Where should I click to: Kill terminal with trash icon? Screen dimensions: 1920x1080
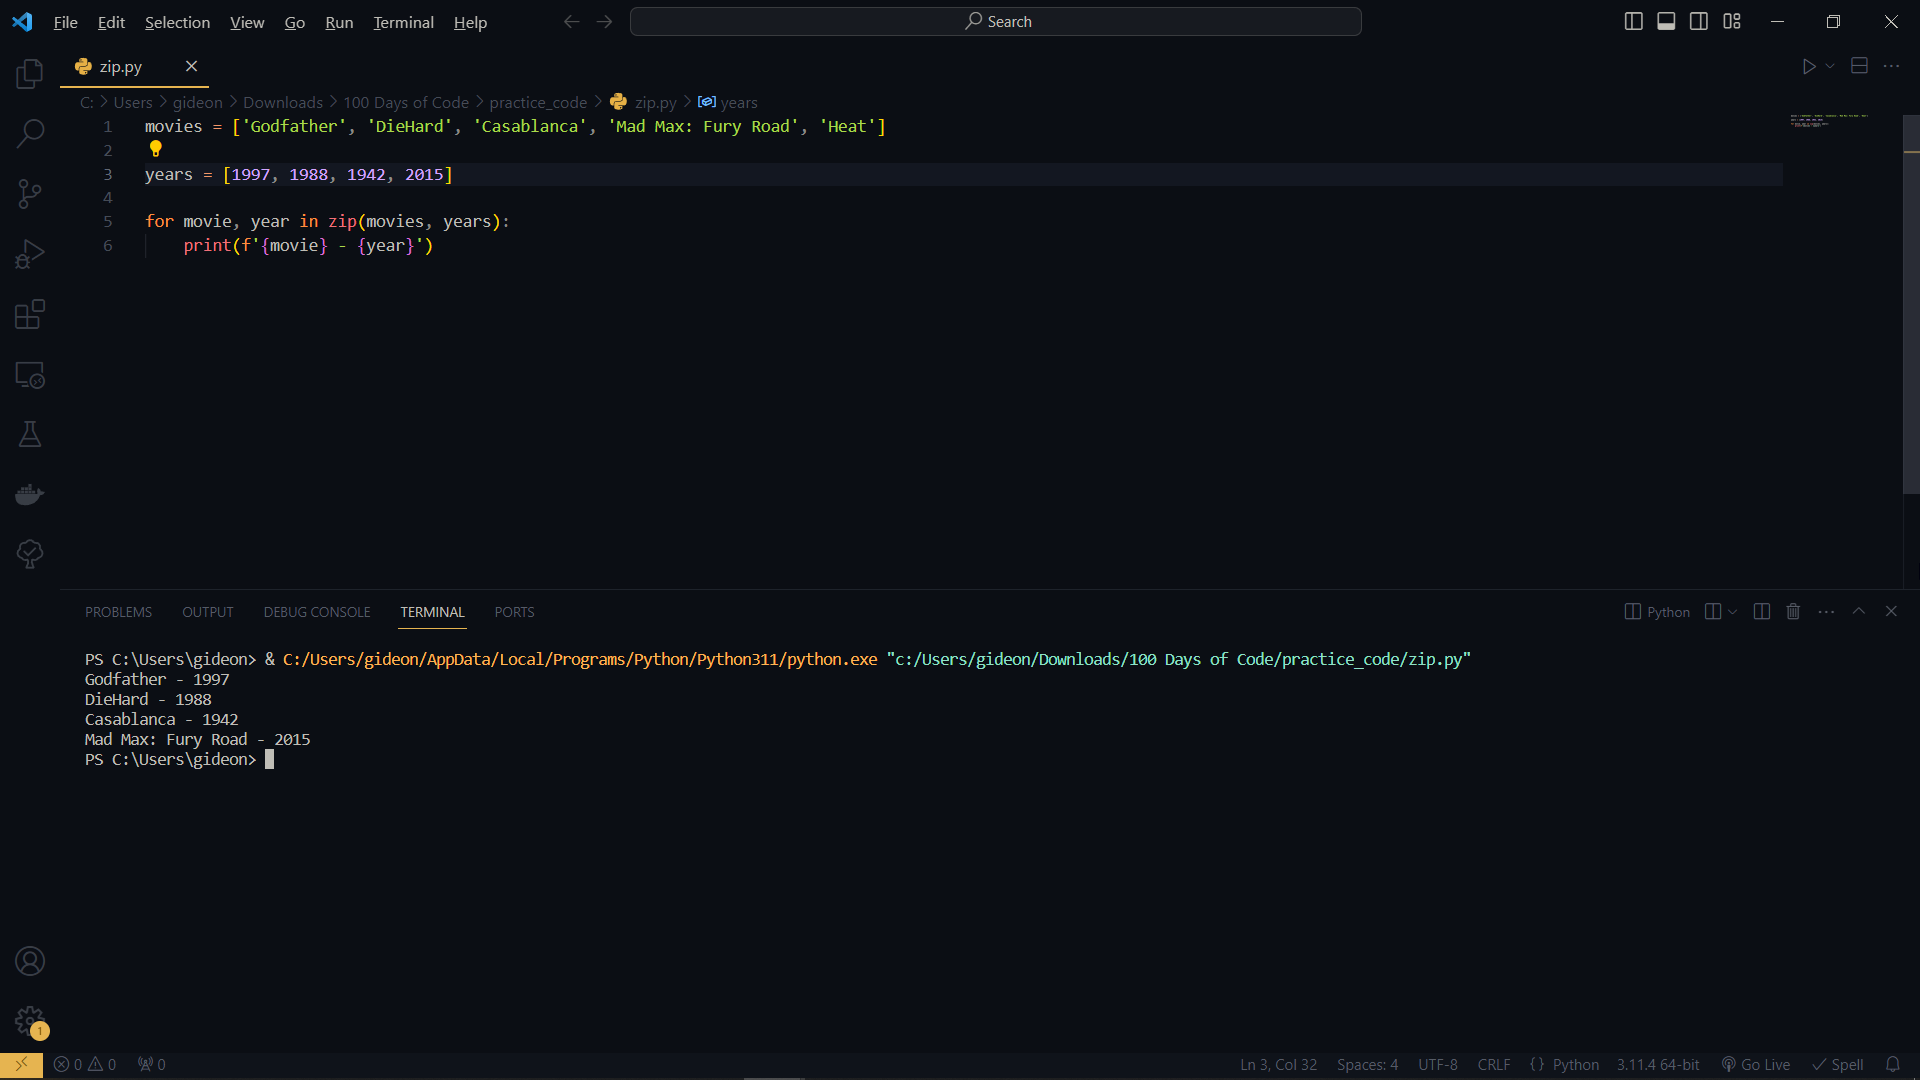click(x=1793, y=611)
